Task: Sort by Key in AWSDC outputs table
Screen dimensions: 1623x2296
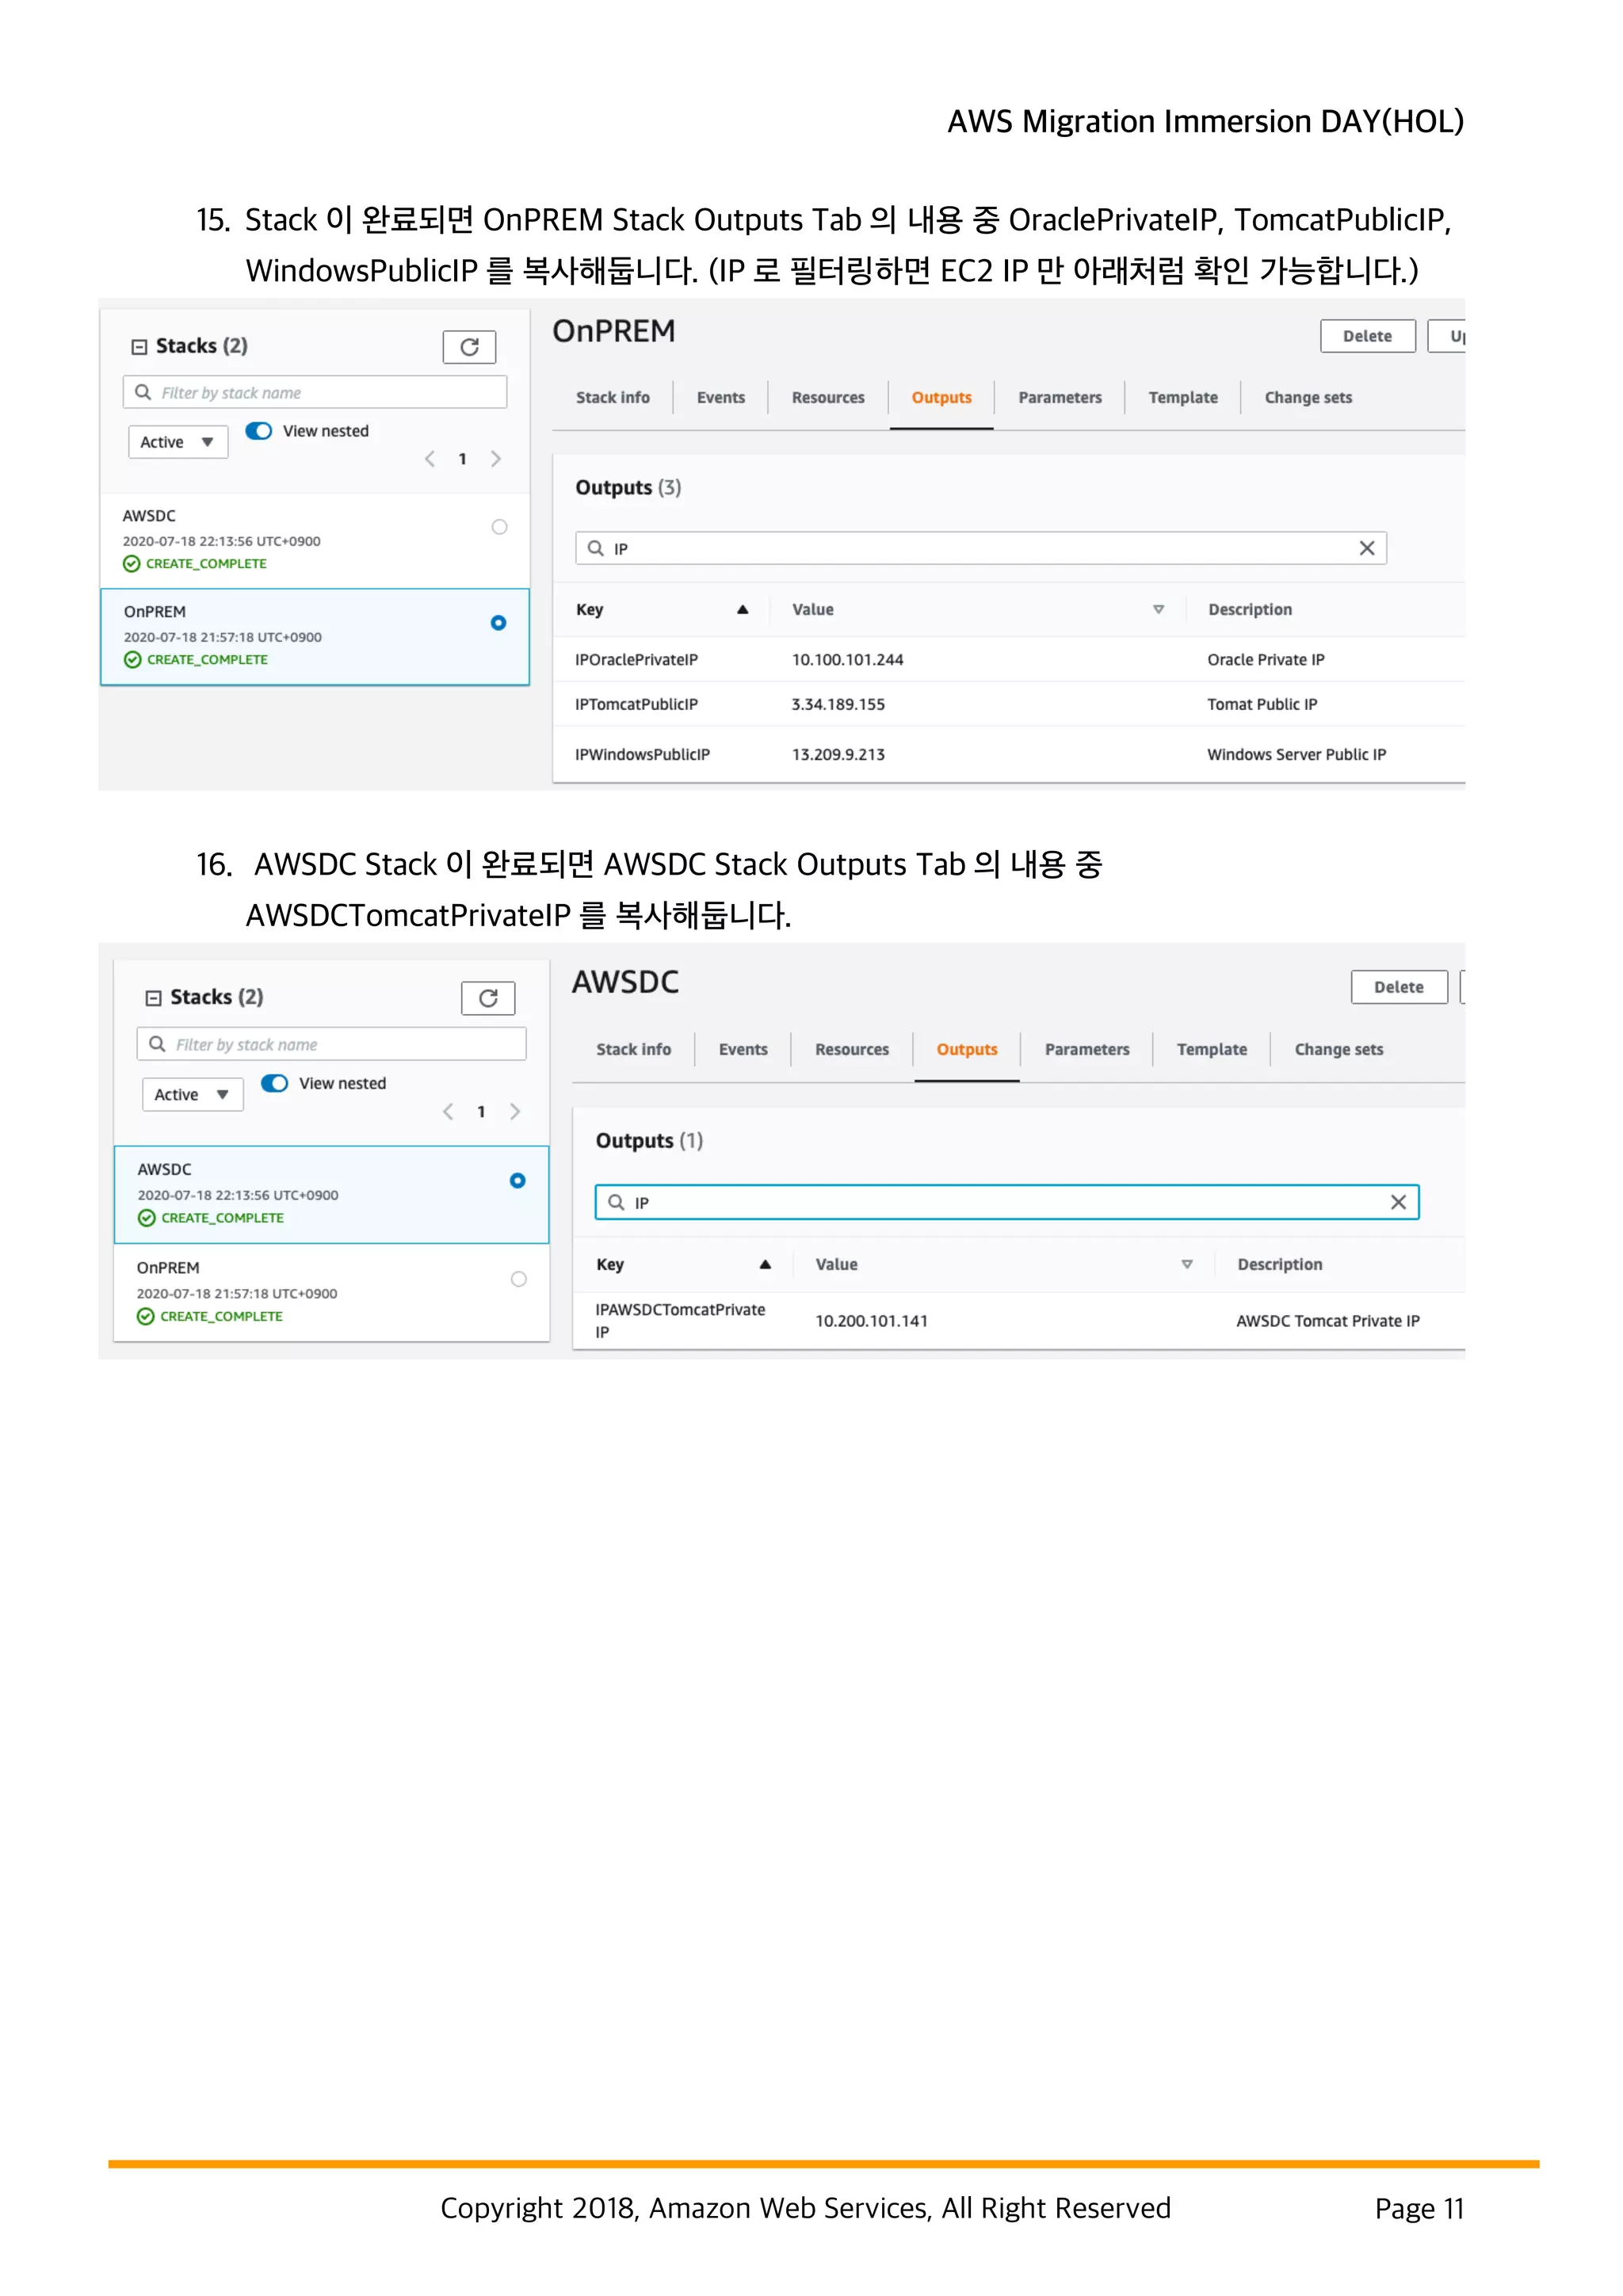Action: 765,1264
